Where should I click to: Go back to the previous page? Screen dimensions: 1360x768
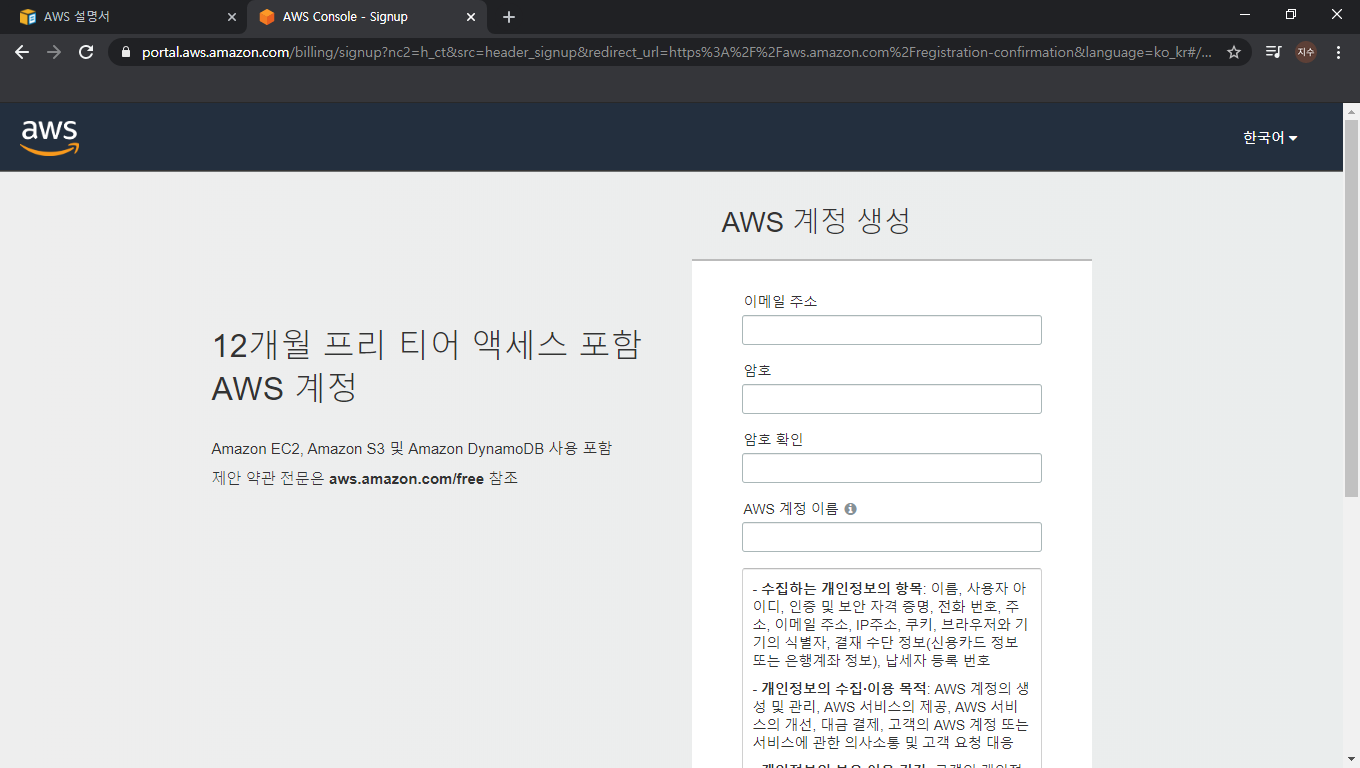point(22,52)
